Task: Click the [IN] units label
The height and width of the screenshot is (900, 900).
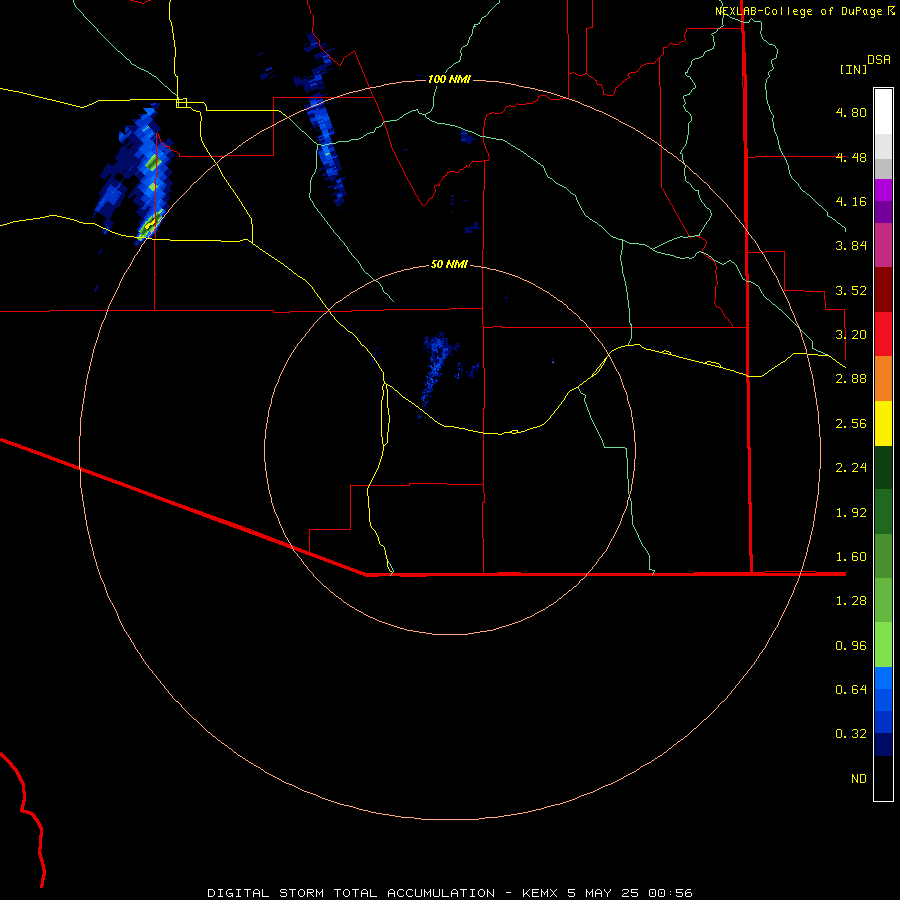Action: pyautogui.click(x=853, y=69)
